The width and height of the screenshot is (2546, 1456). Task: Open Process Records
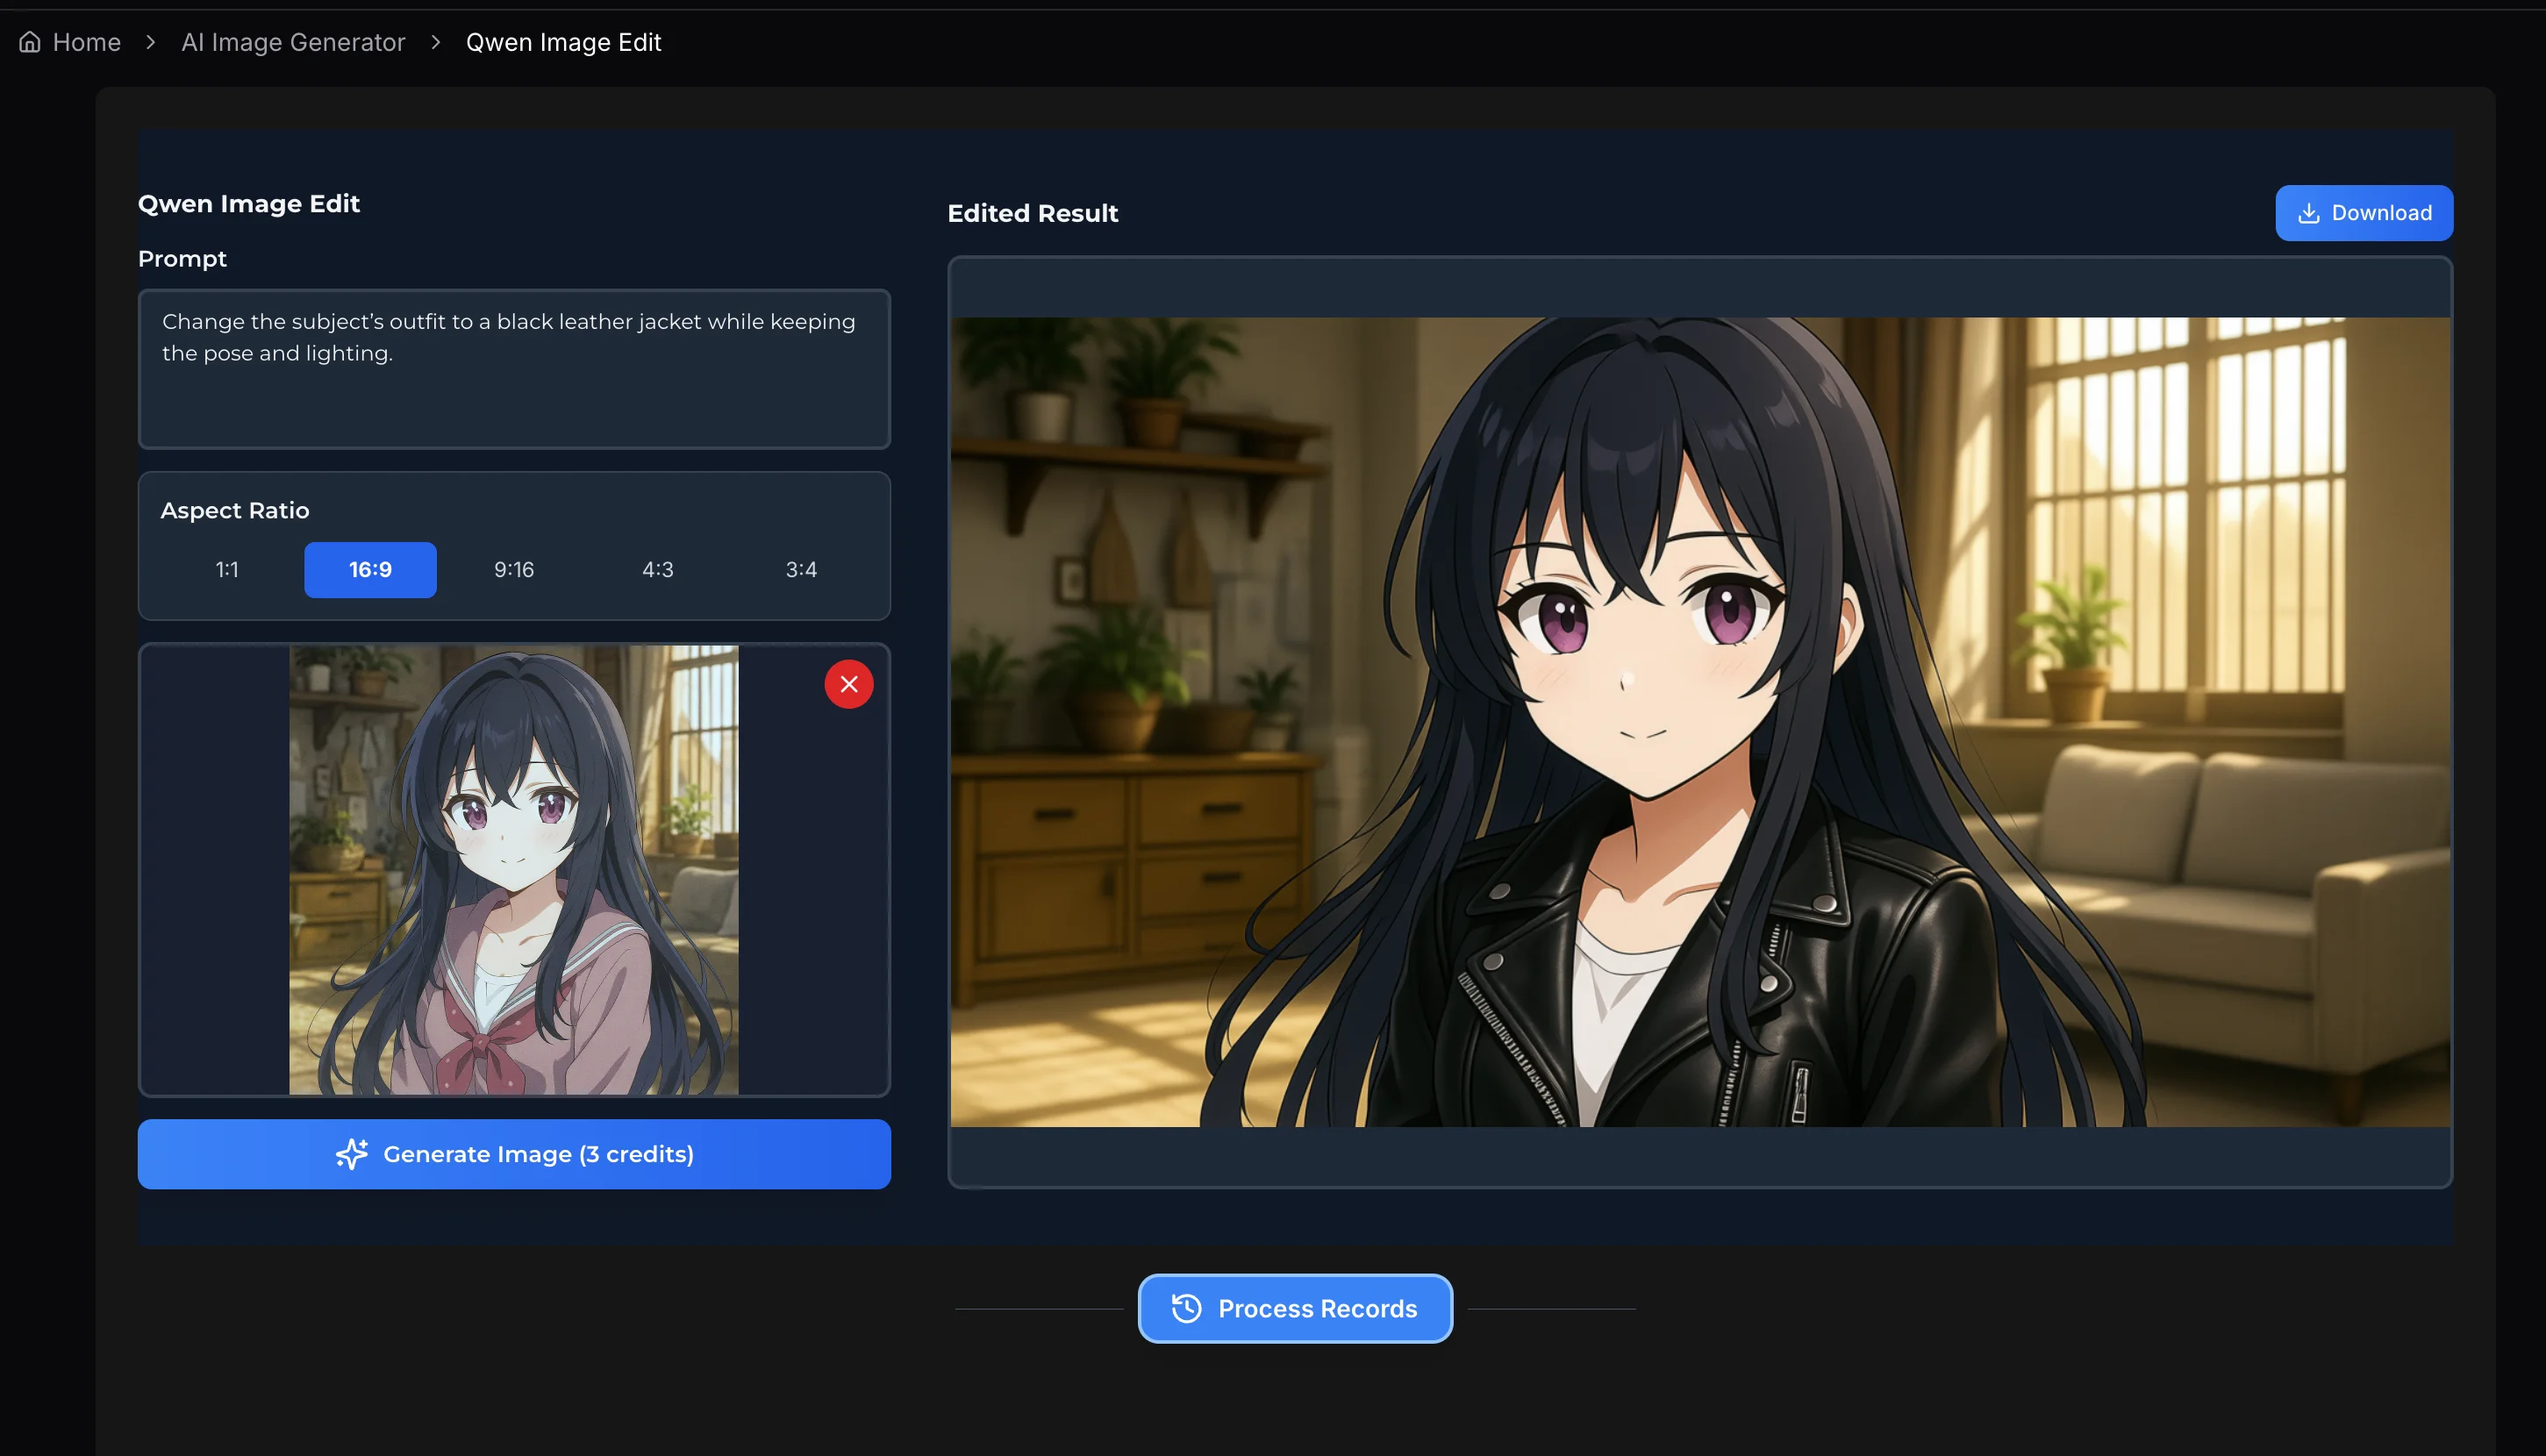coord(1316,1308)
